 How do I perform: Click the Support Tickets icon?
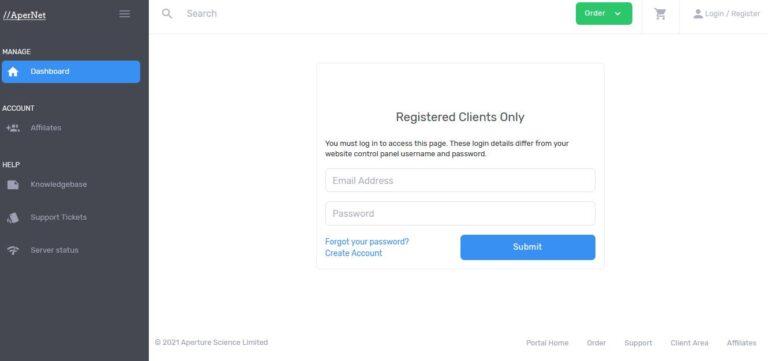point(13,217)
